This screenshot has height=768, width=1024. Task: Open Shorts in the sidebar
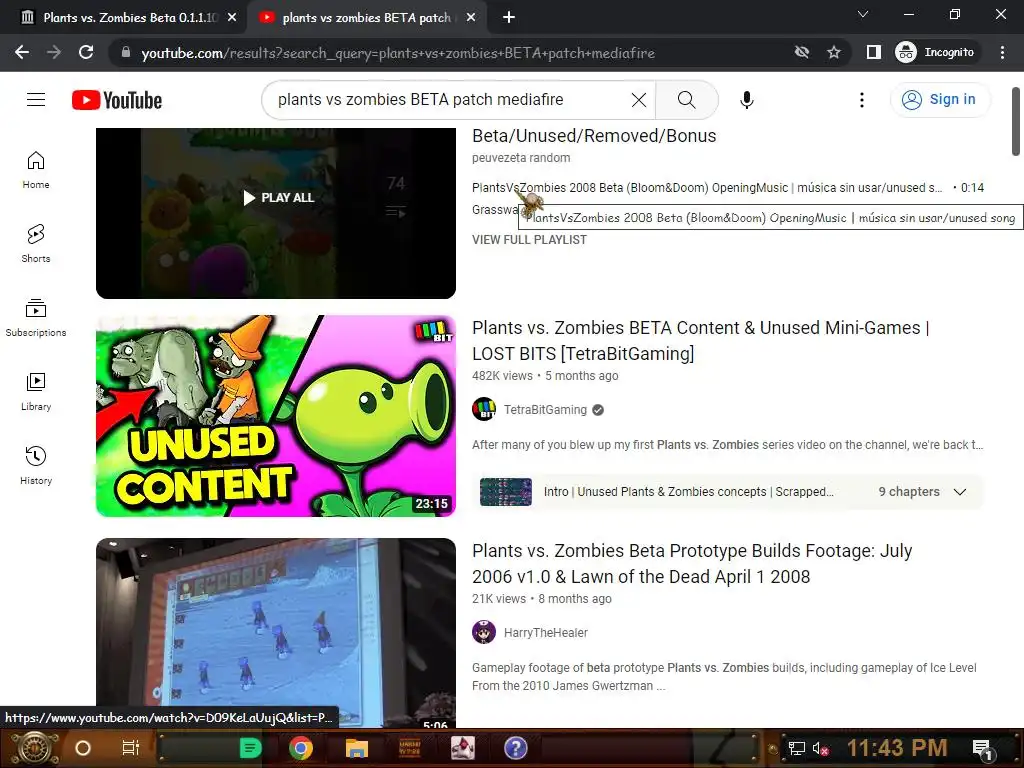coord(36,244)
